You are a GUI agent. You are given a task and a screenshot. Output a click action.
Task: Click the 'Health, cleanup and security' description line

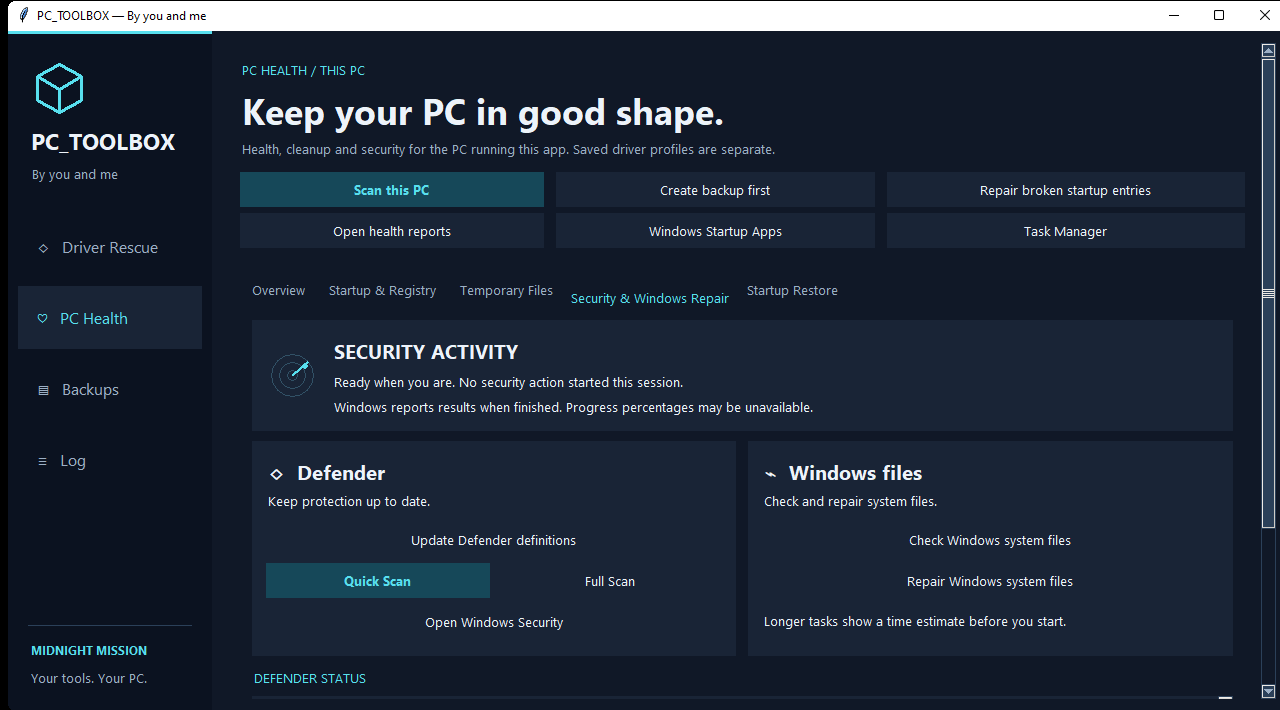tap(508, 149)
